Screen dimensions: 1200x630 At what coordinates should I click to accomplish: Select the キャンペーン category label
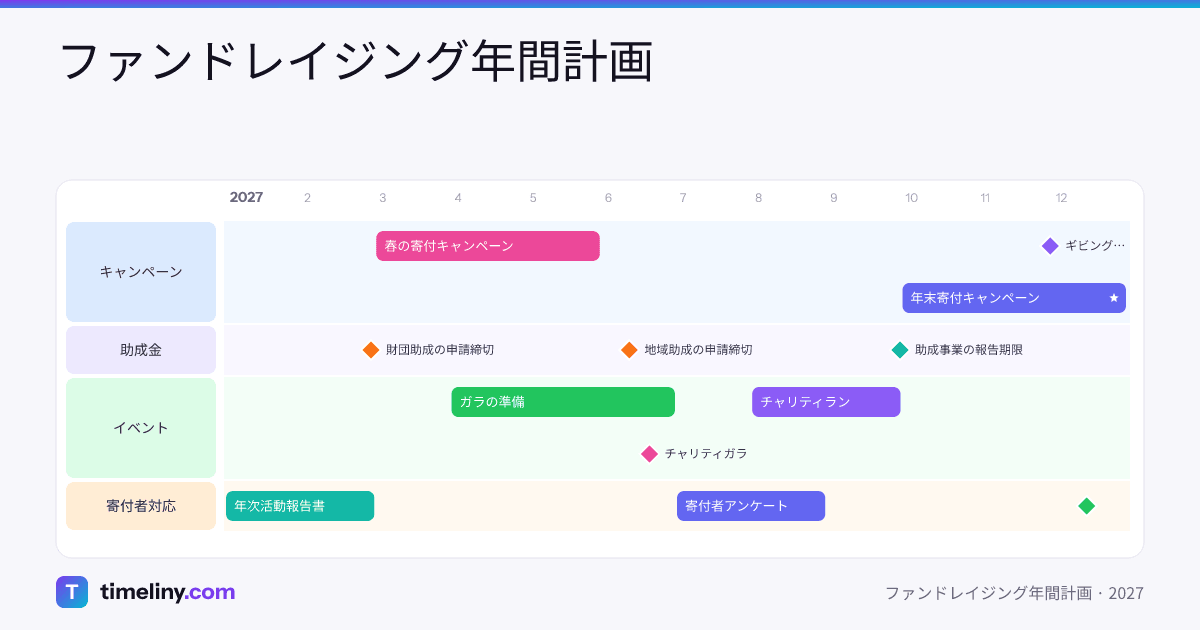pos(141,272)
